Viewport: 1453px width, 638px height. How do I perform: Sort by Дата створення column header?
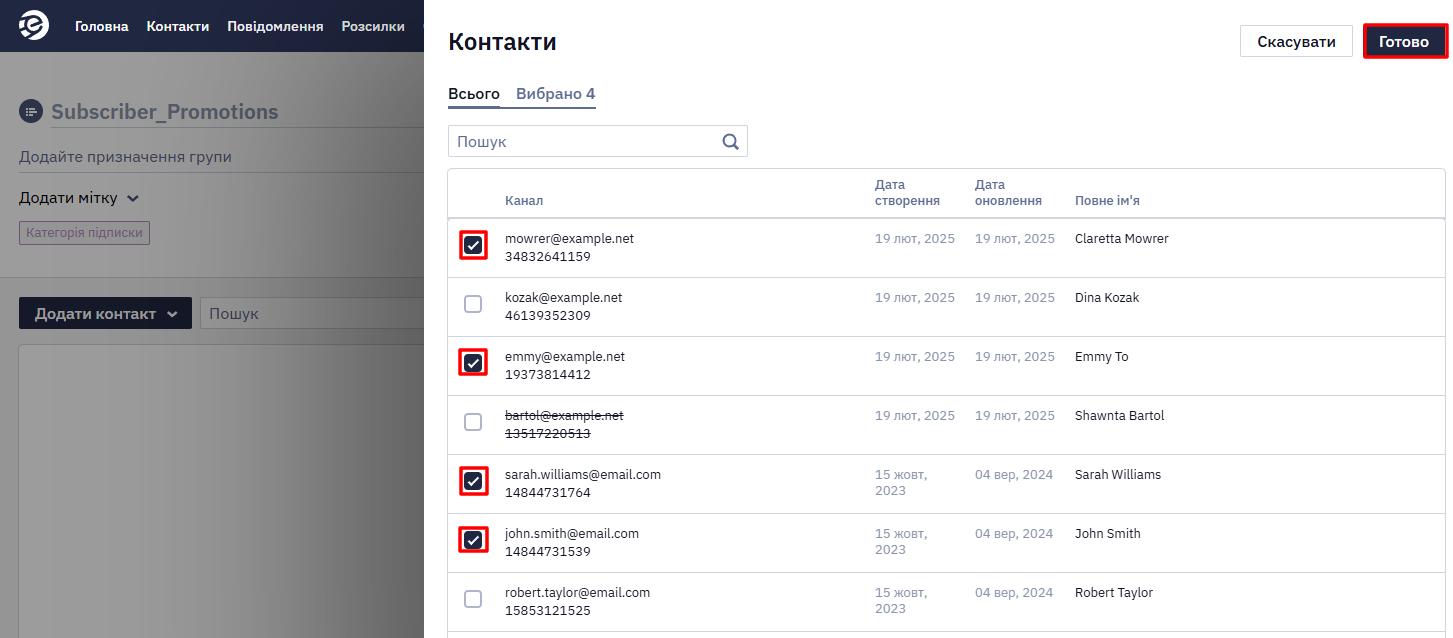click(x=907, y=193)
